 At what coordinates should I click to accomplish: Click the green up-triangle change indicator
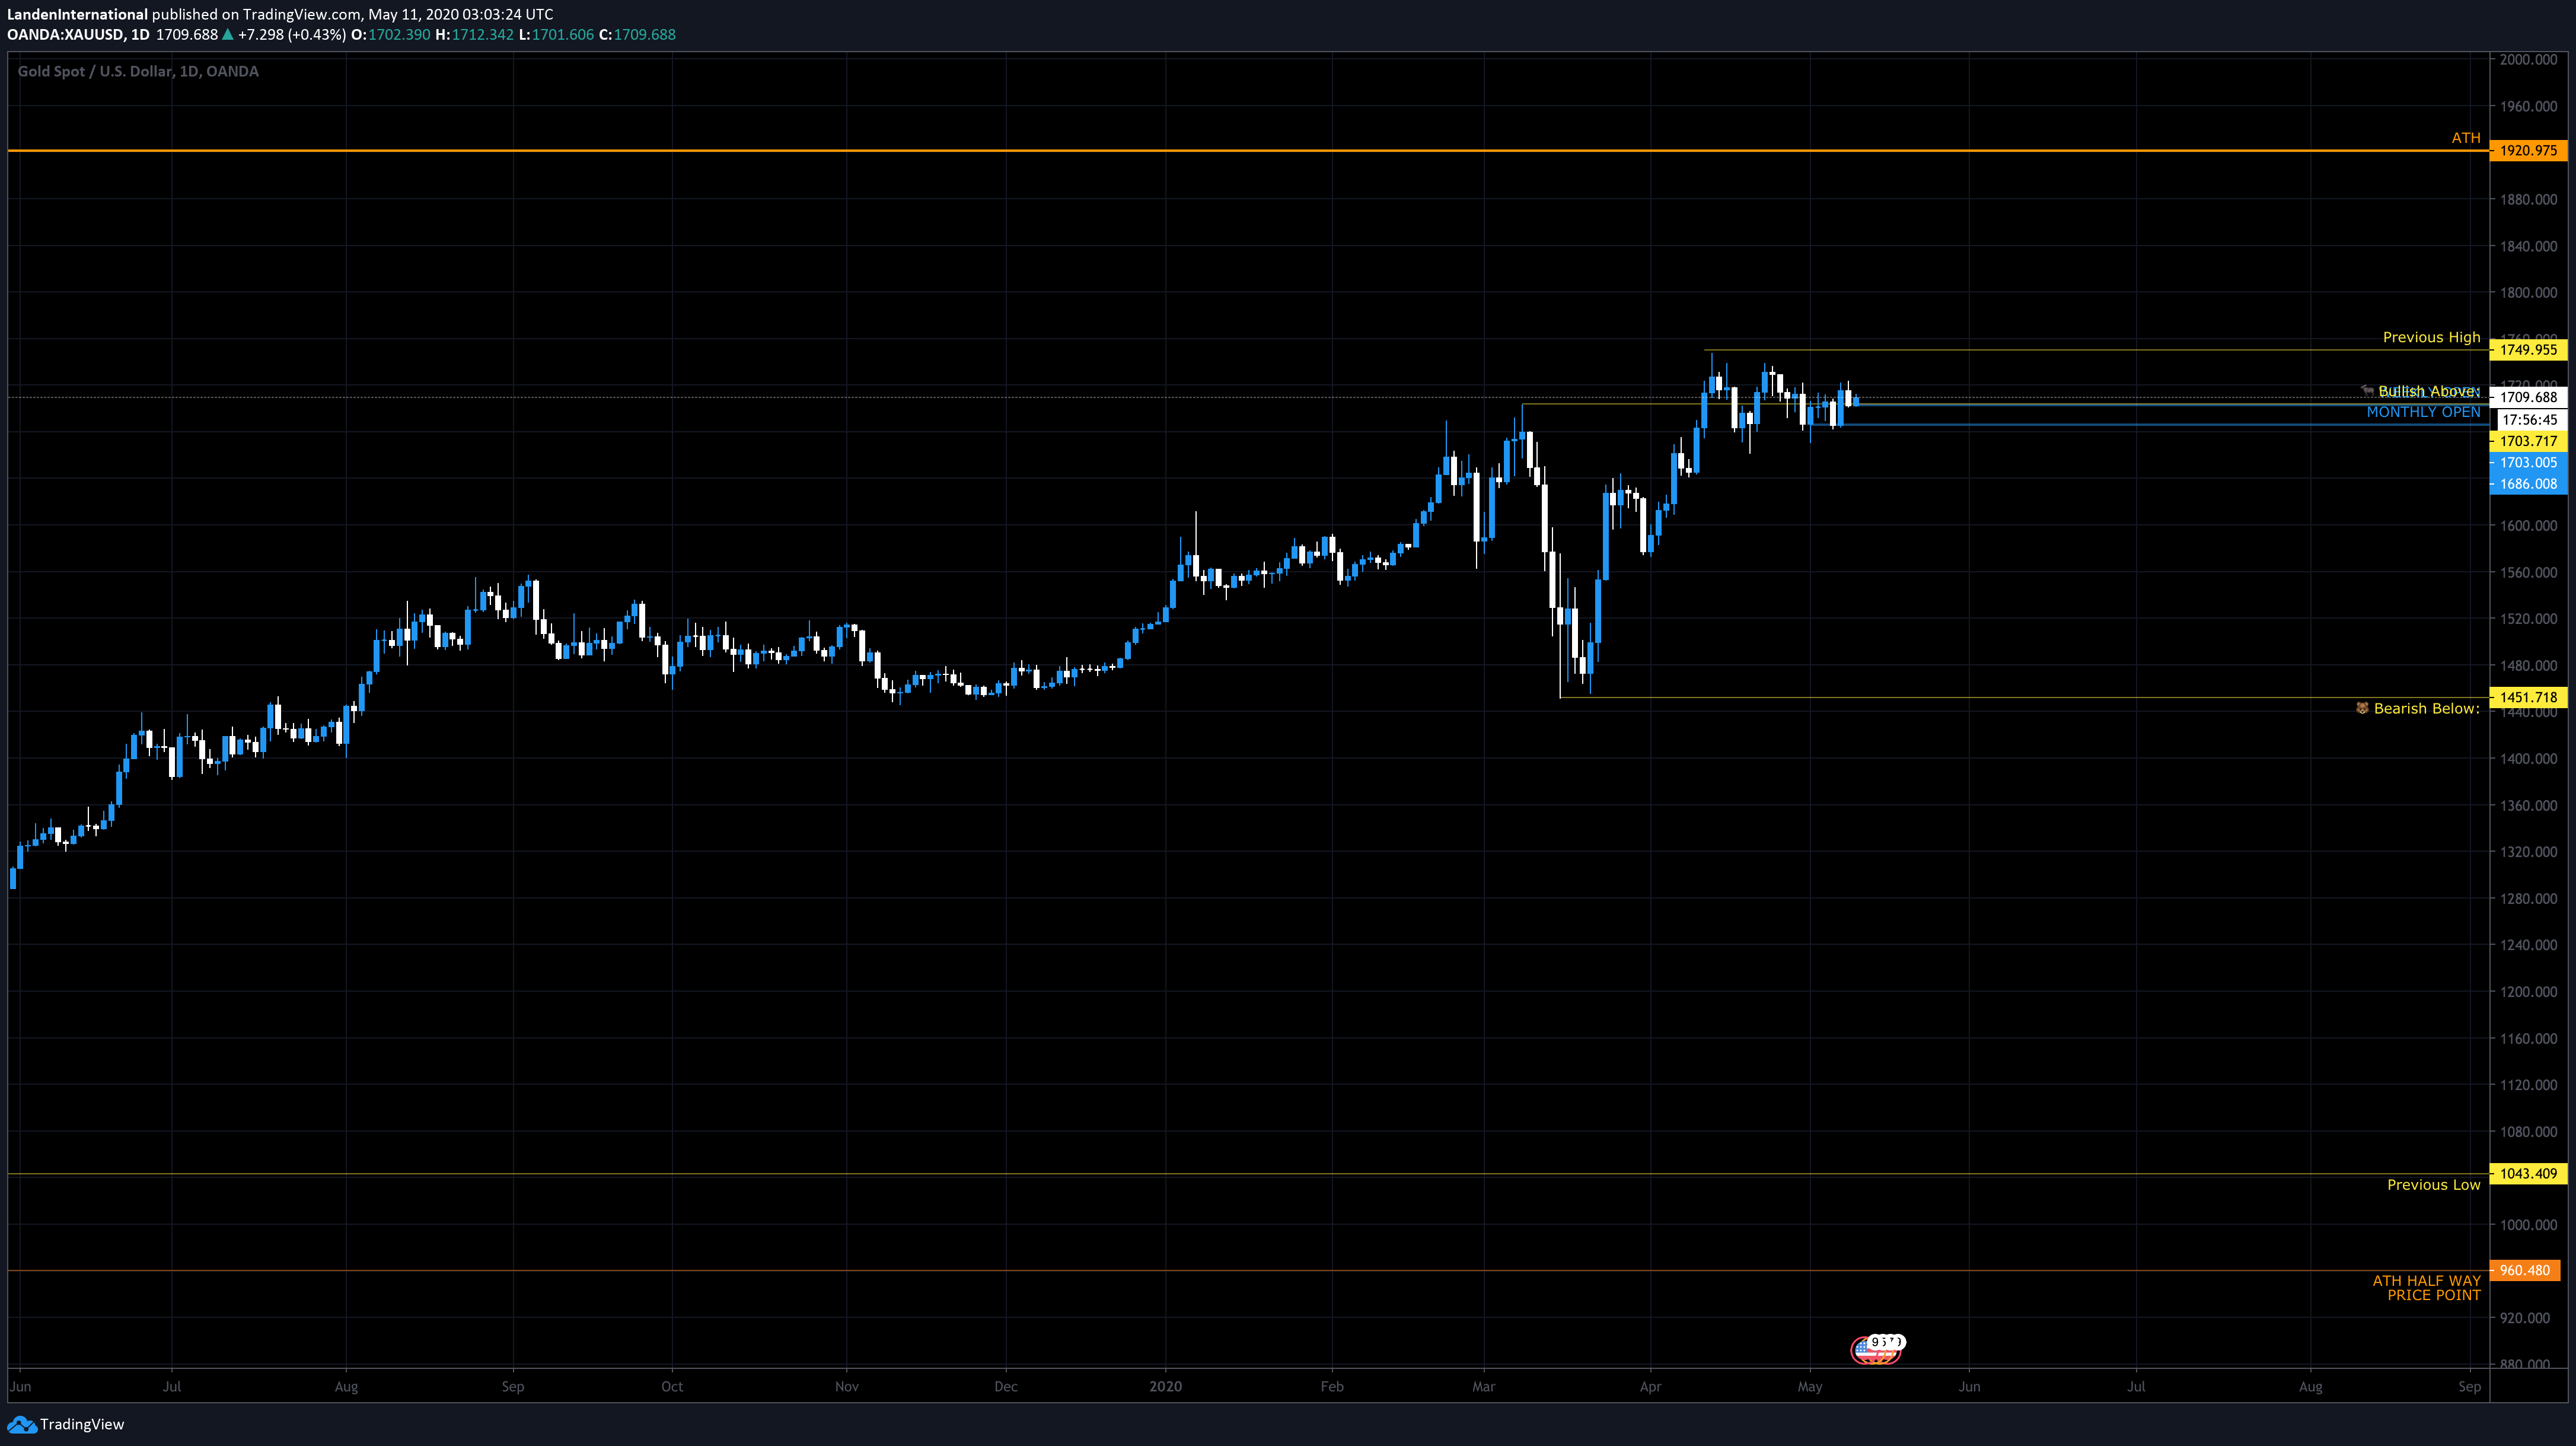tap(228, 34)
